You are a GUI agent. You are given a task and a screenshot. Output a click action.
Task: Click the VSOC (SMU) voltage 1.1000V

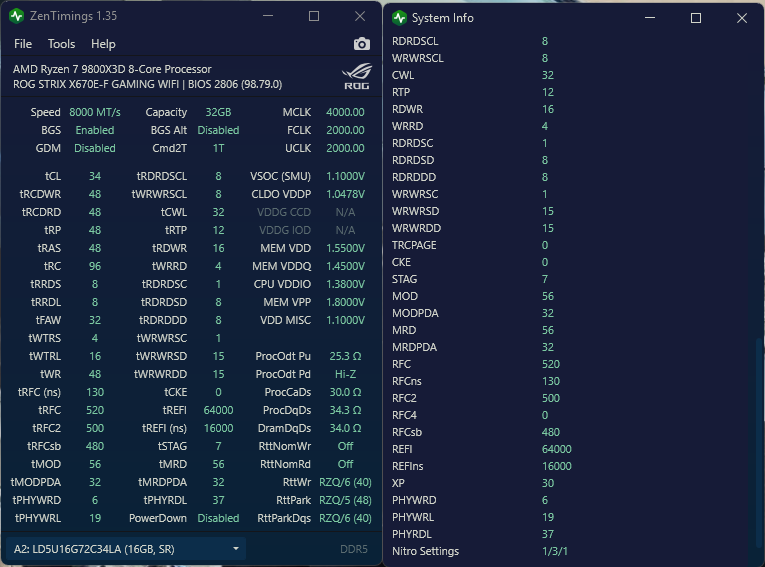[345, 176]
